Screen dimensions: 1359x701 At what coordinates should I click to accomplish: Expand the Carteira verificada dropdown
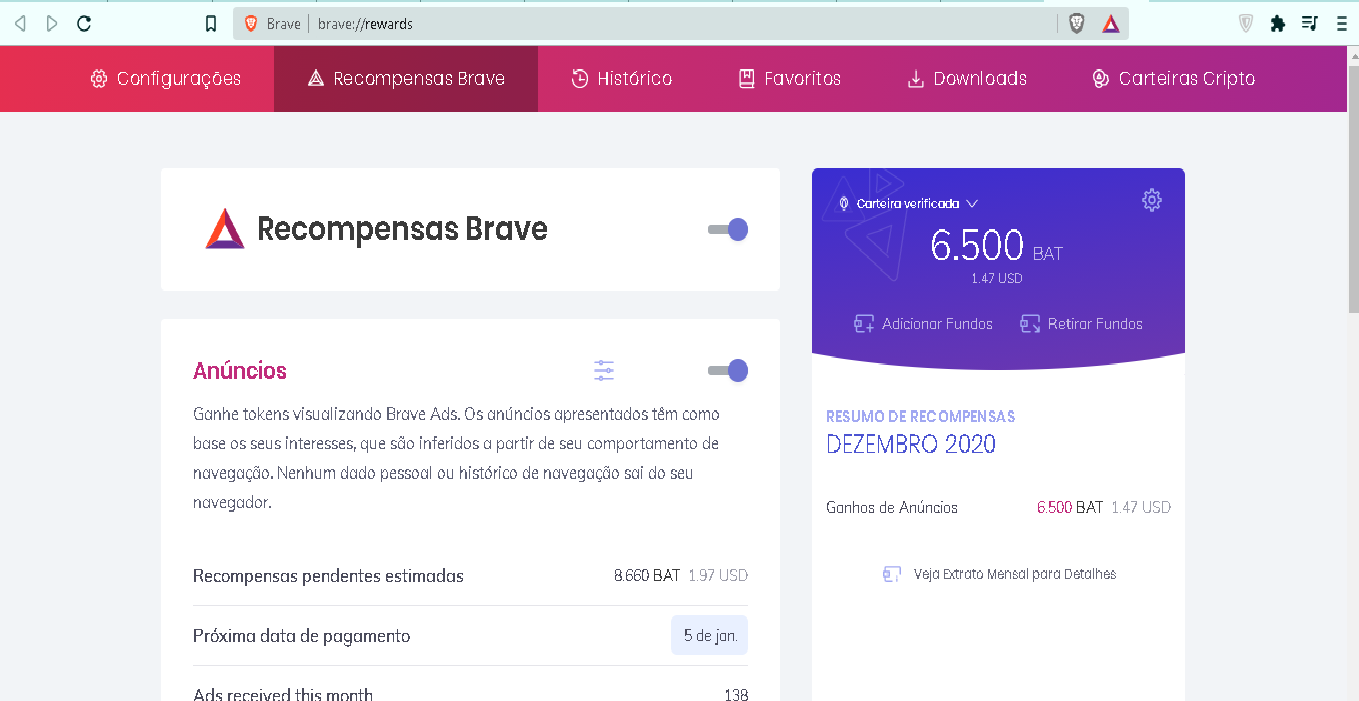coord(908,203)
